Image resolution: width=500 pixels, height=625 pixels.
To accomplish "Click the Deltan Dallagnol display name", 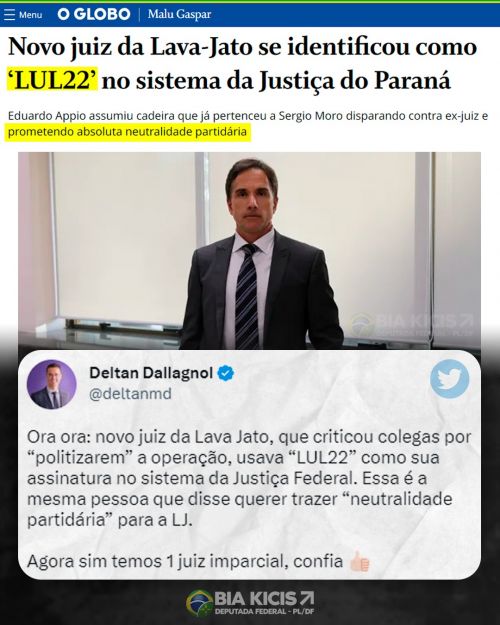I will tap(151, 373).
